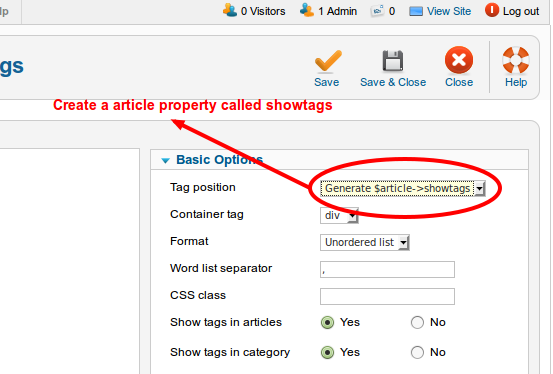Click the Save & Close floppy disk icon
Image resolution: width=553 pixels, height=374 pixels.
tap(393, 61)
